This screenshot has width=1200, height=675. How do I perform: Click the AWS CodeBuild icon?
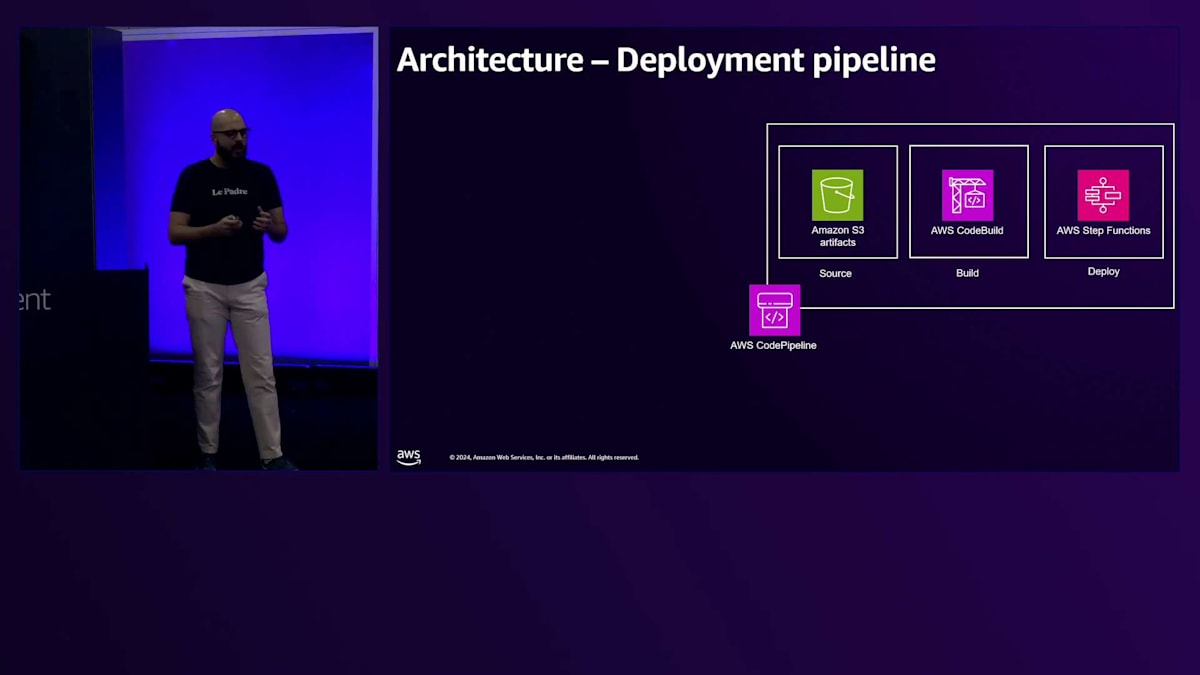tap(967, 195)
